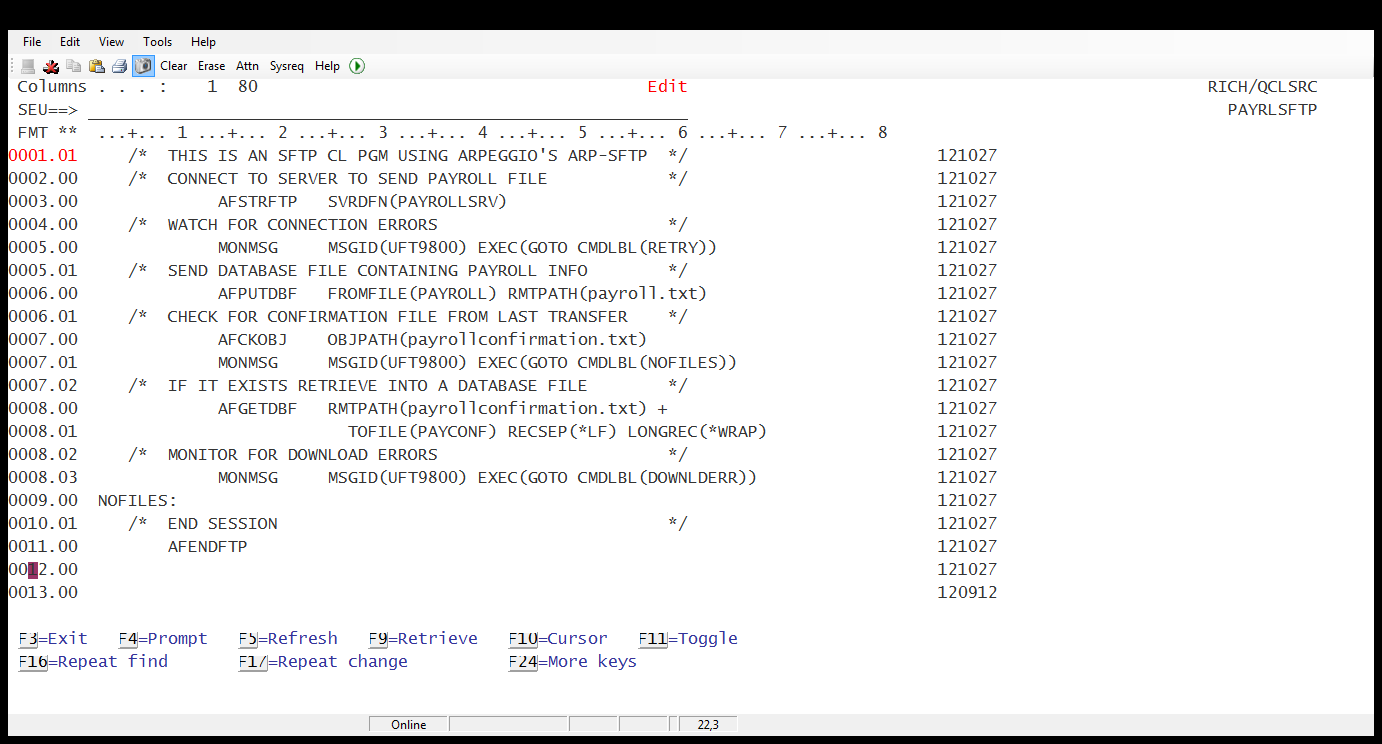Click the disconnect session icon
This screenshot has width=1382, height=744.
(51, 66)
